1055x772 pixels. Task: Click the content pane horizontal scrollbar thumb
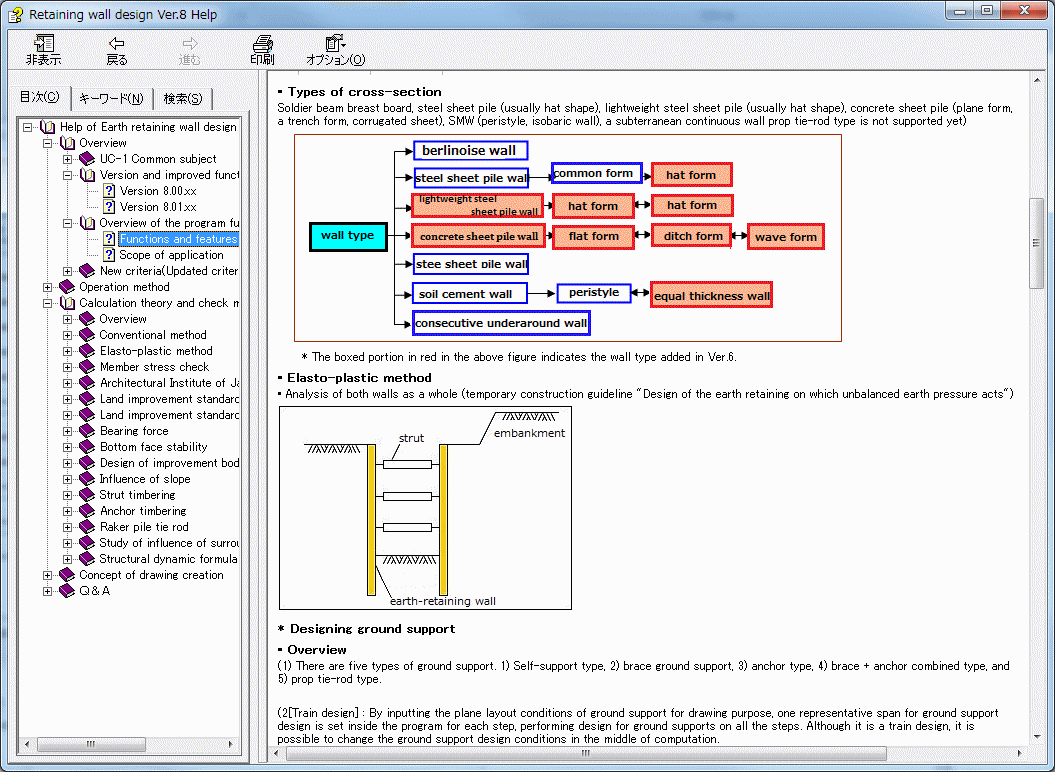coord(586,754)
